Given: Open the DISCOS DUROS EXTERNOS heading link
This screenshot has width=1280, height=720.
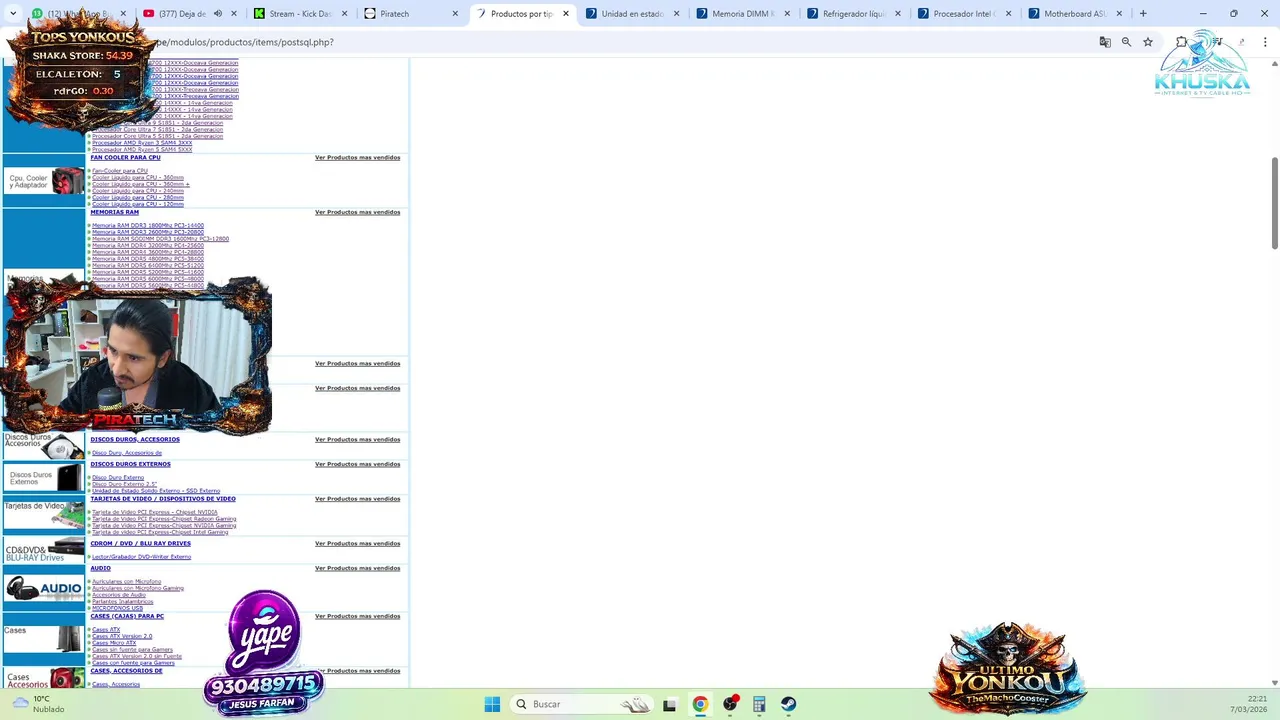Looking at the screenshot, I should coord(130,464).
